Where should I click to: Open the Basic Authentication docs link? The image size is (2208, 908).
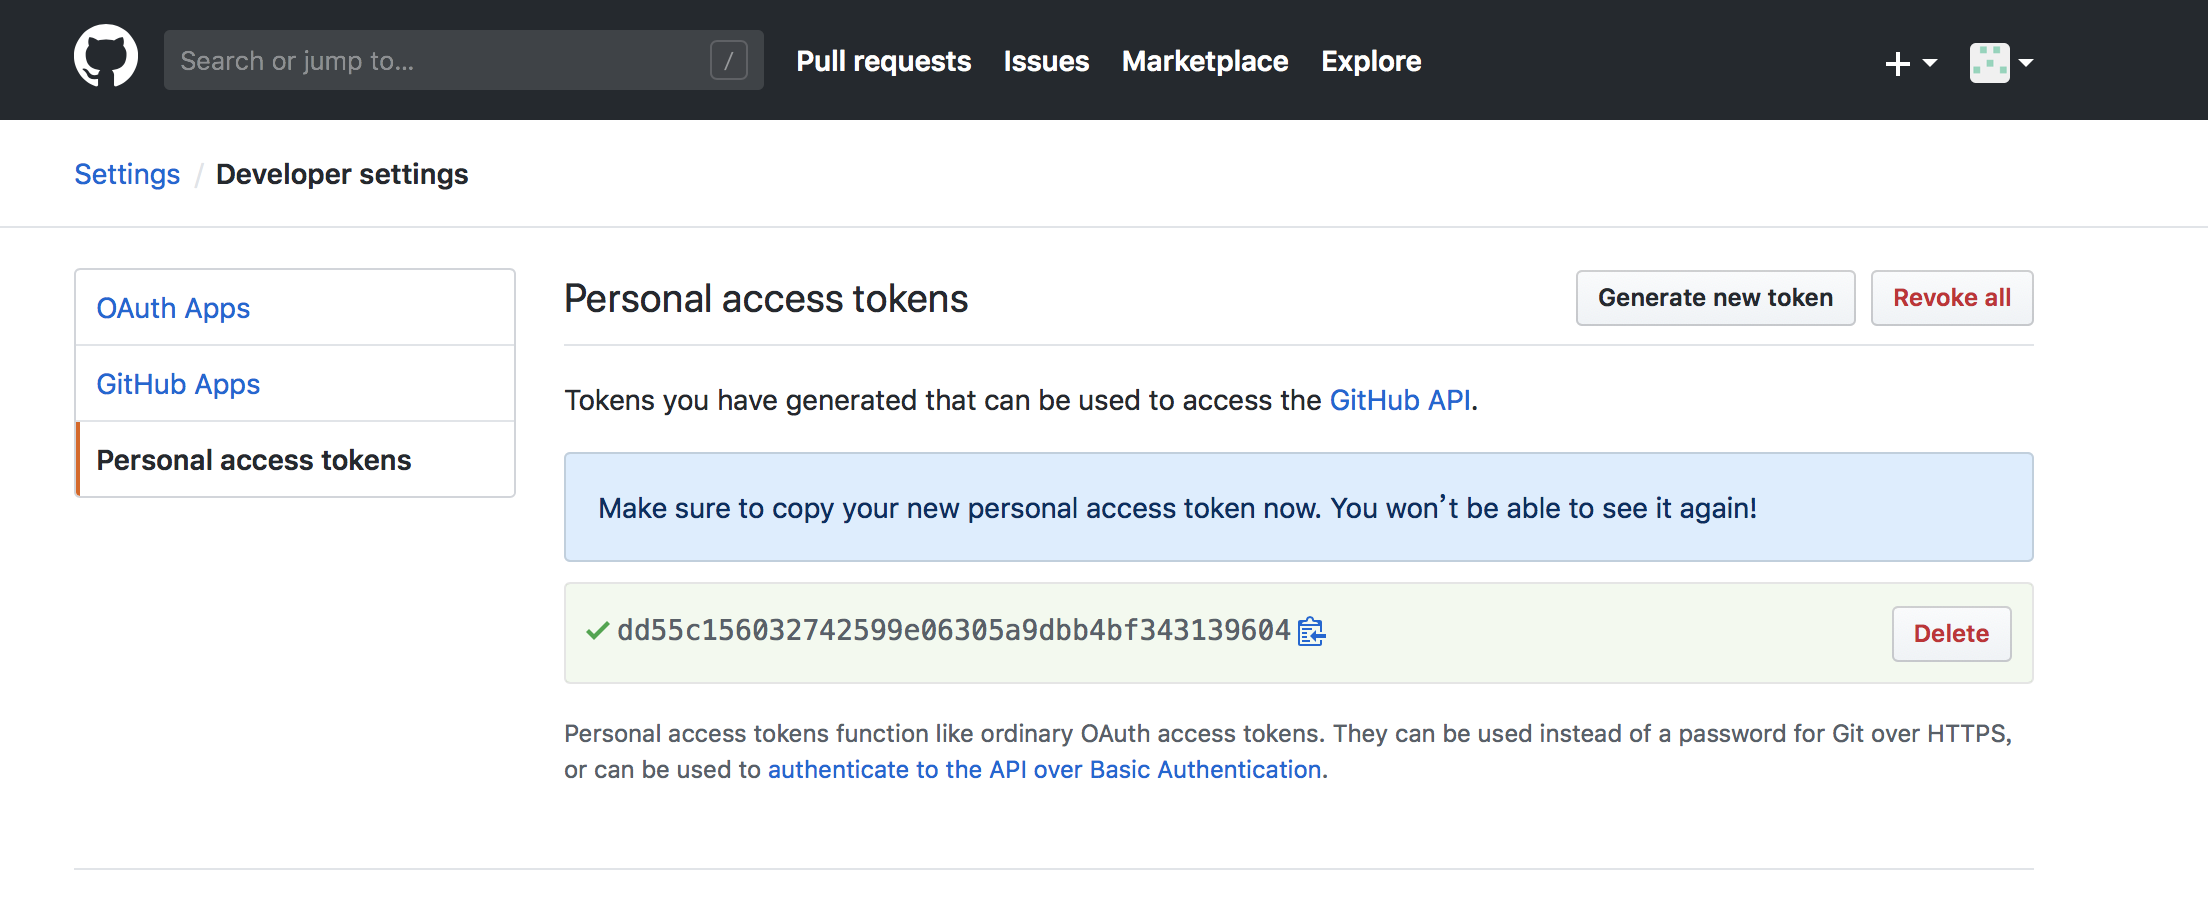pyautogui.click(x=1044, y=770)
